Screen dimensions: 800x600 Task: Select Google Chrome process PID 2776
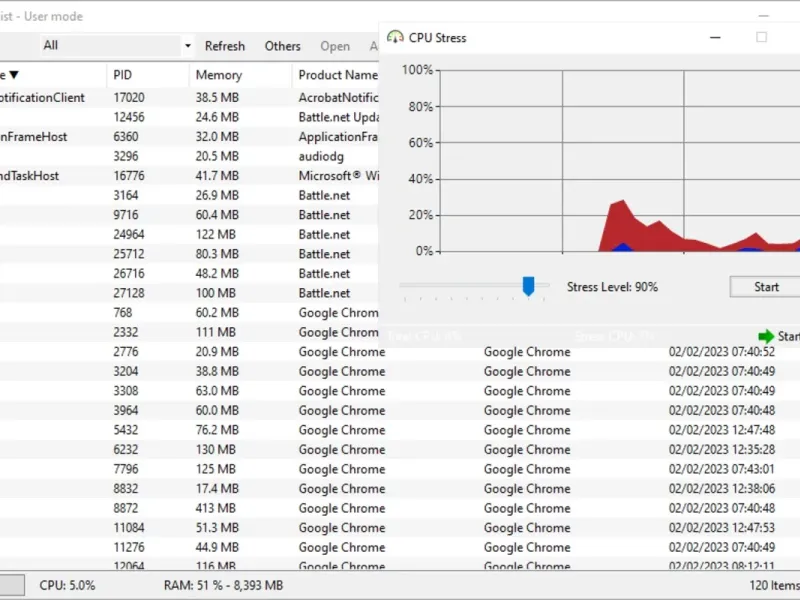pyautogui.click(x=400, y=352)
